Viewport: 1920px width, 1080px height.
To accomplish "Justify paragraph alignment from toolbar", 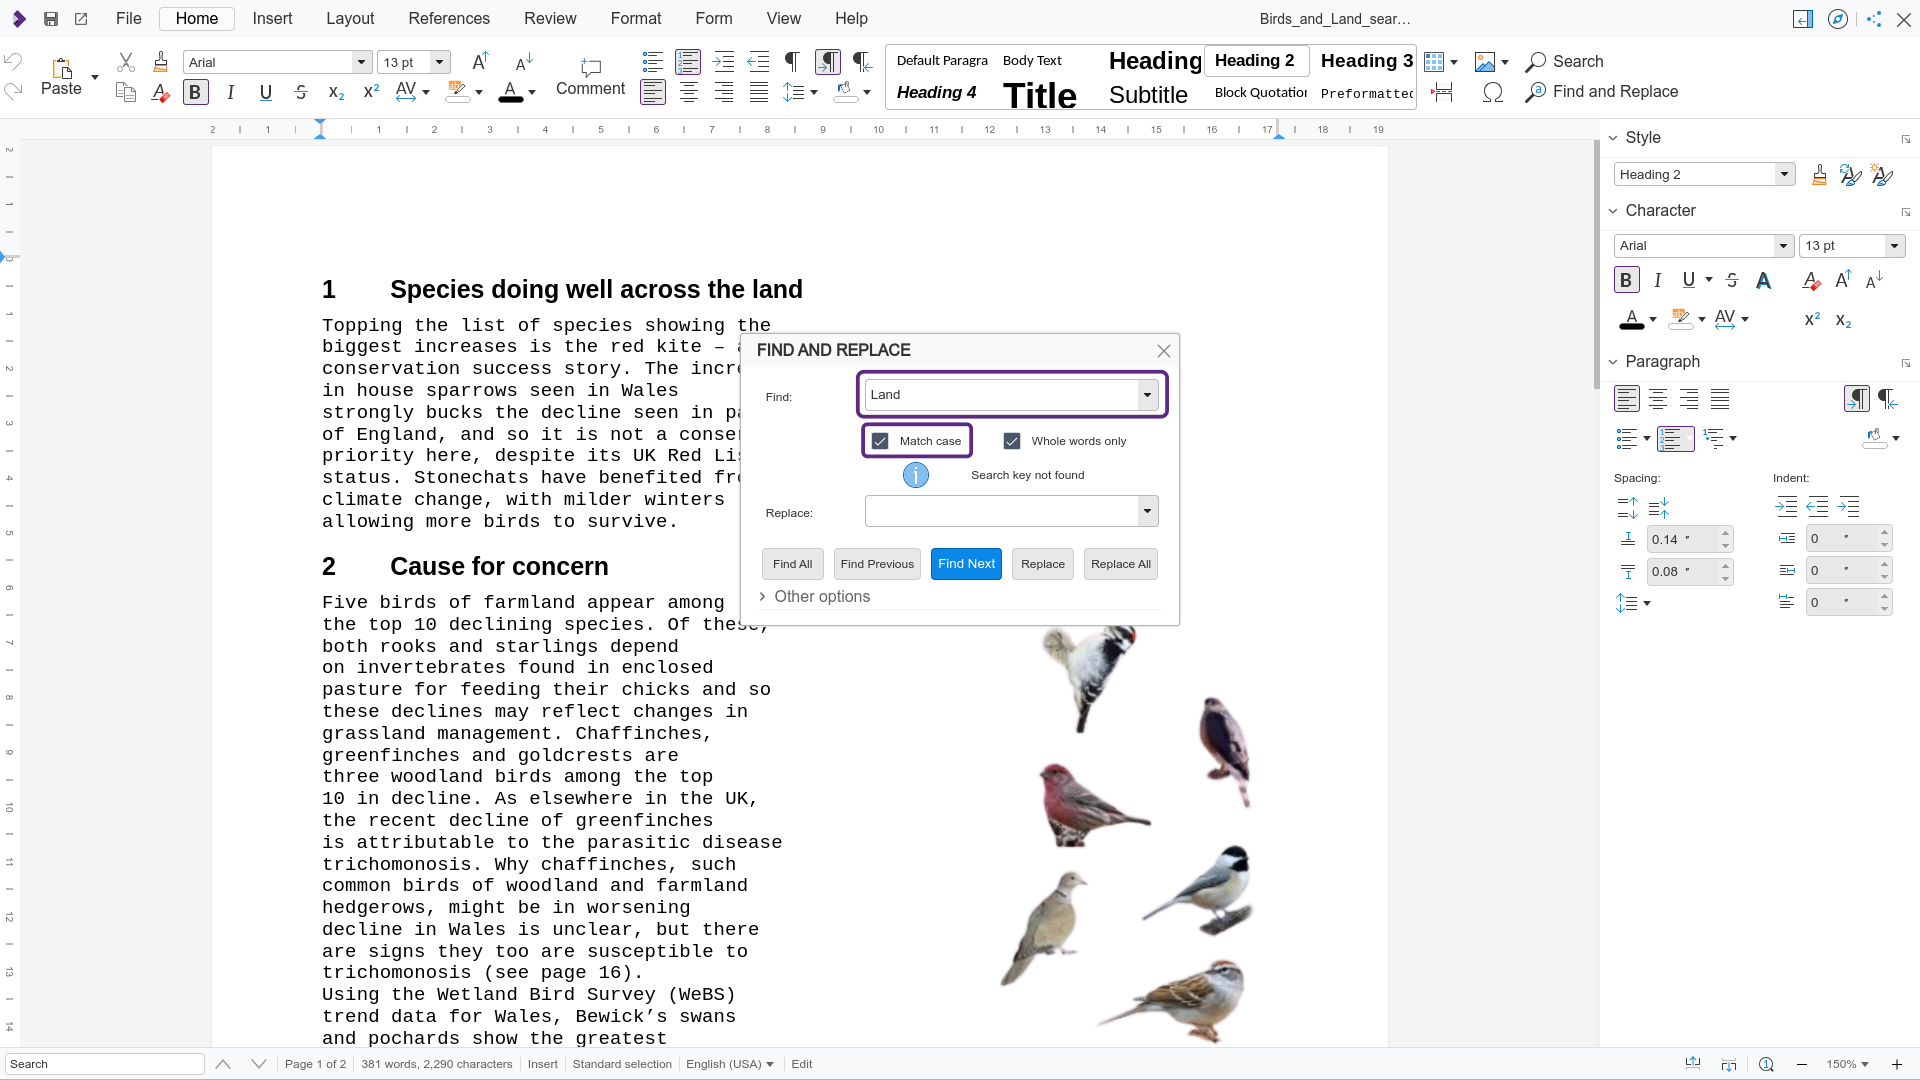I will (758, 92).
